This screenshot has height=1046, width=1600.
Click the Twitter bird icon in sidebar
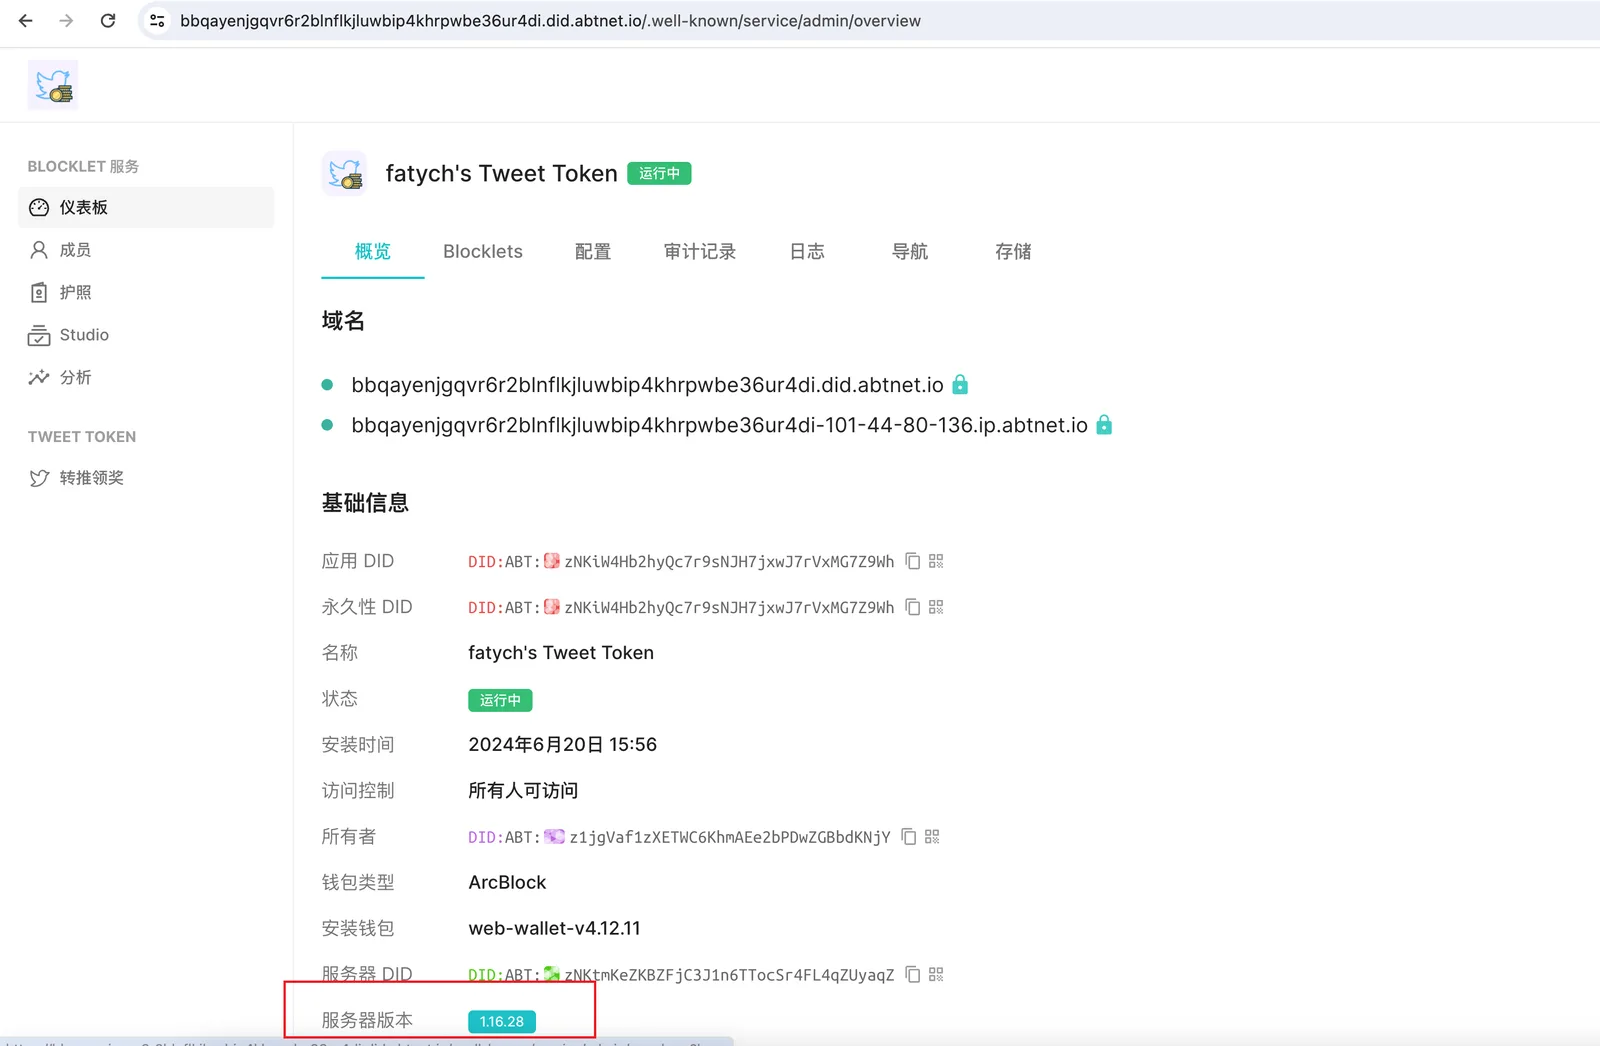point(39,478)
